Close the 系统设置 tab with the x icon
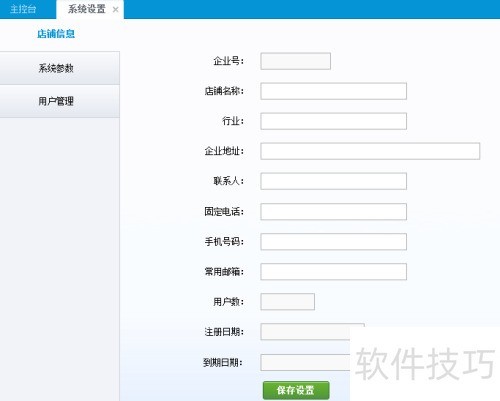 [115, 10]
